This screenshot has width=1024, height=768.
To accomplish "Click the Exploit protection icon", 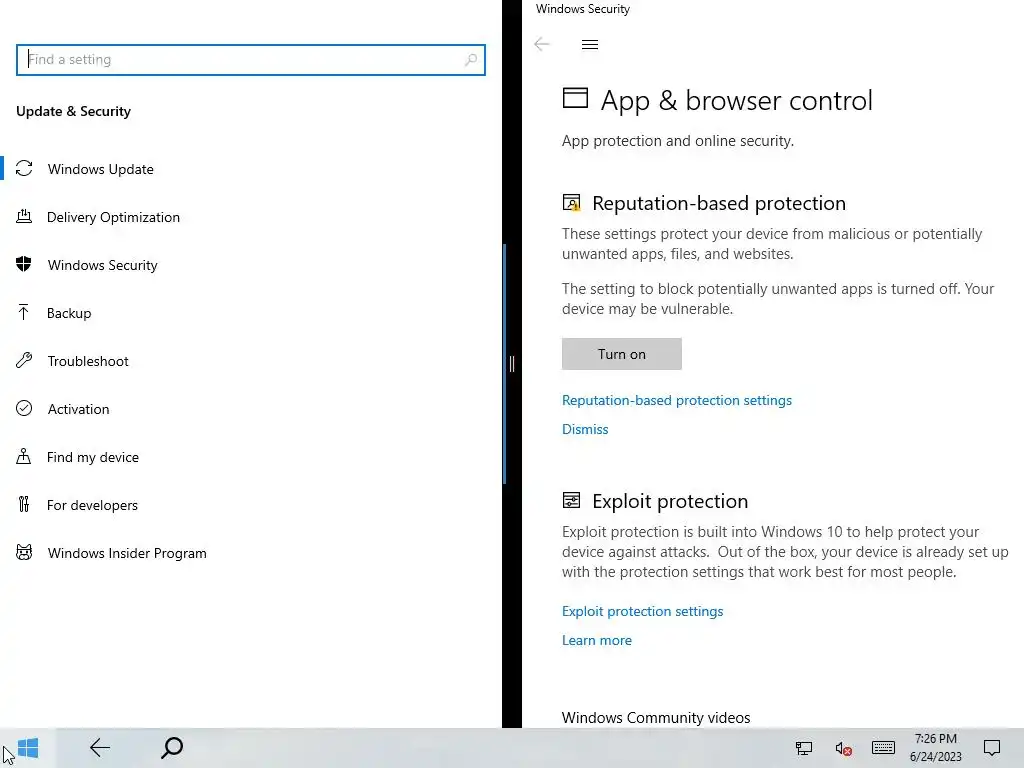I will pyautogui.click(x=571, y=500).
